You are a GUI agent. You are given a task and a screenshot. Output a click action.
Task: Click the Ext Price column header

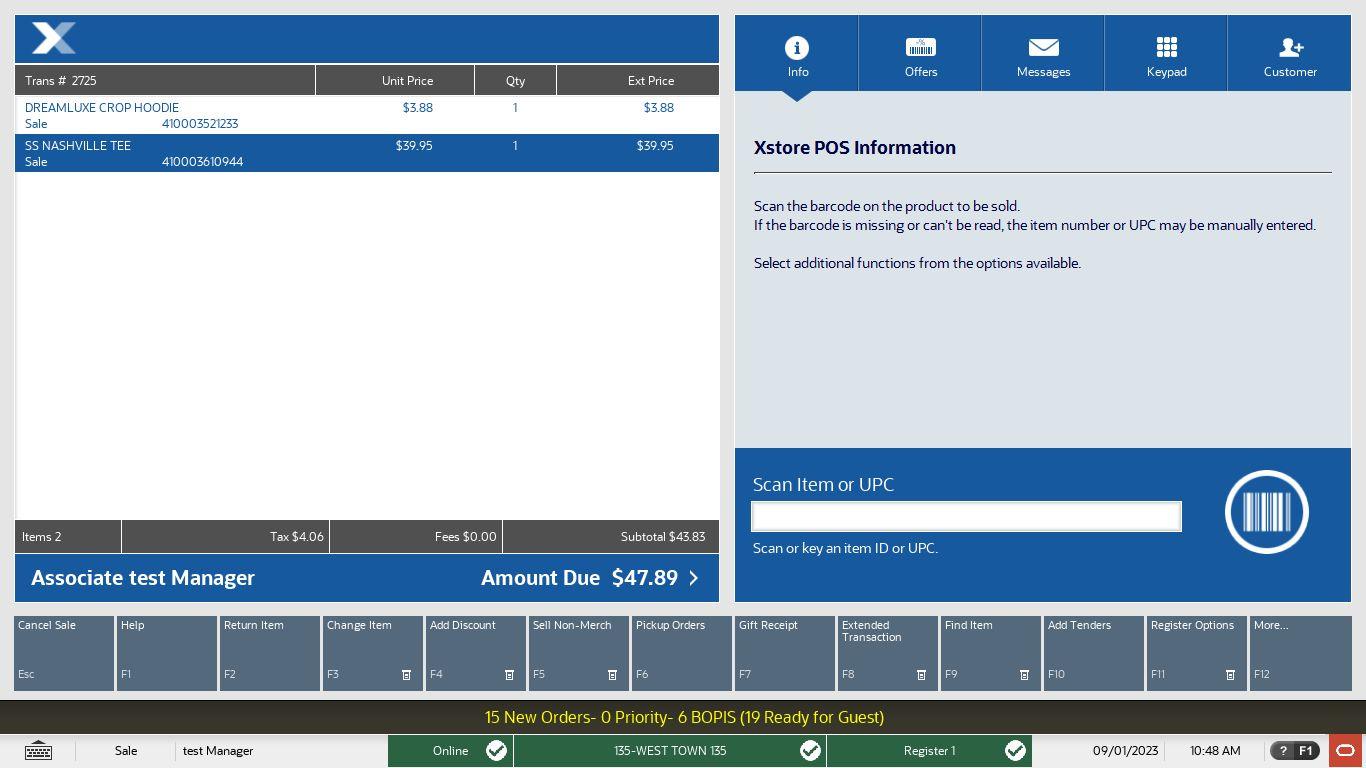click(x=638, y=80)
